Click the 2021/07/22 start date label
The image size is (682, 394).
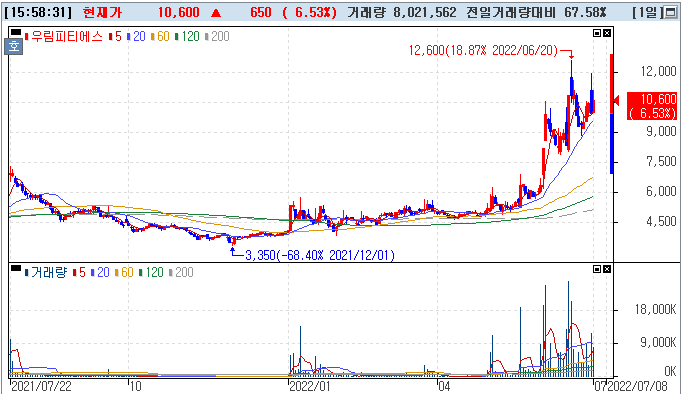point(41,386)
